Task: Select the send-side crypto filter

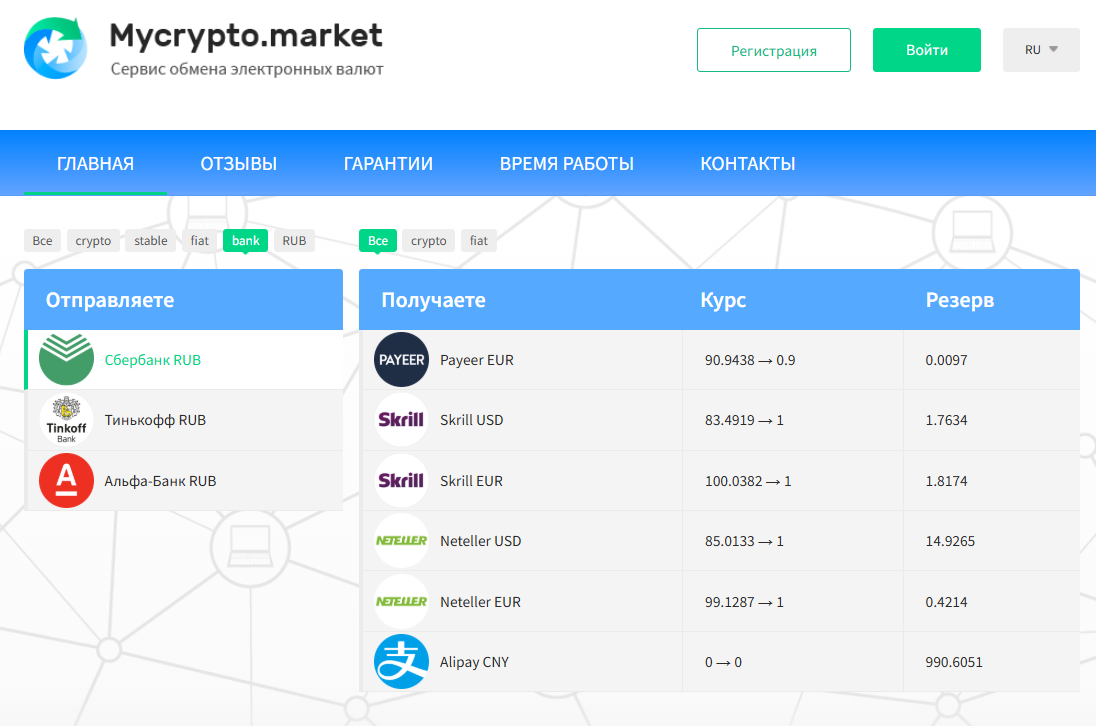Action: [93, 240]
